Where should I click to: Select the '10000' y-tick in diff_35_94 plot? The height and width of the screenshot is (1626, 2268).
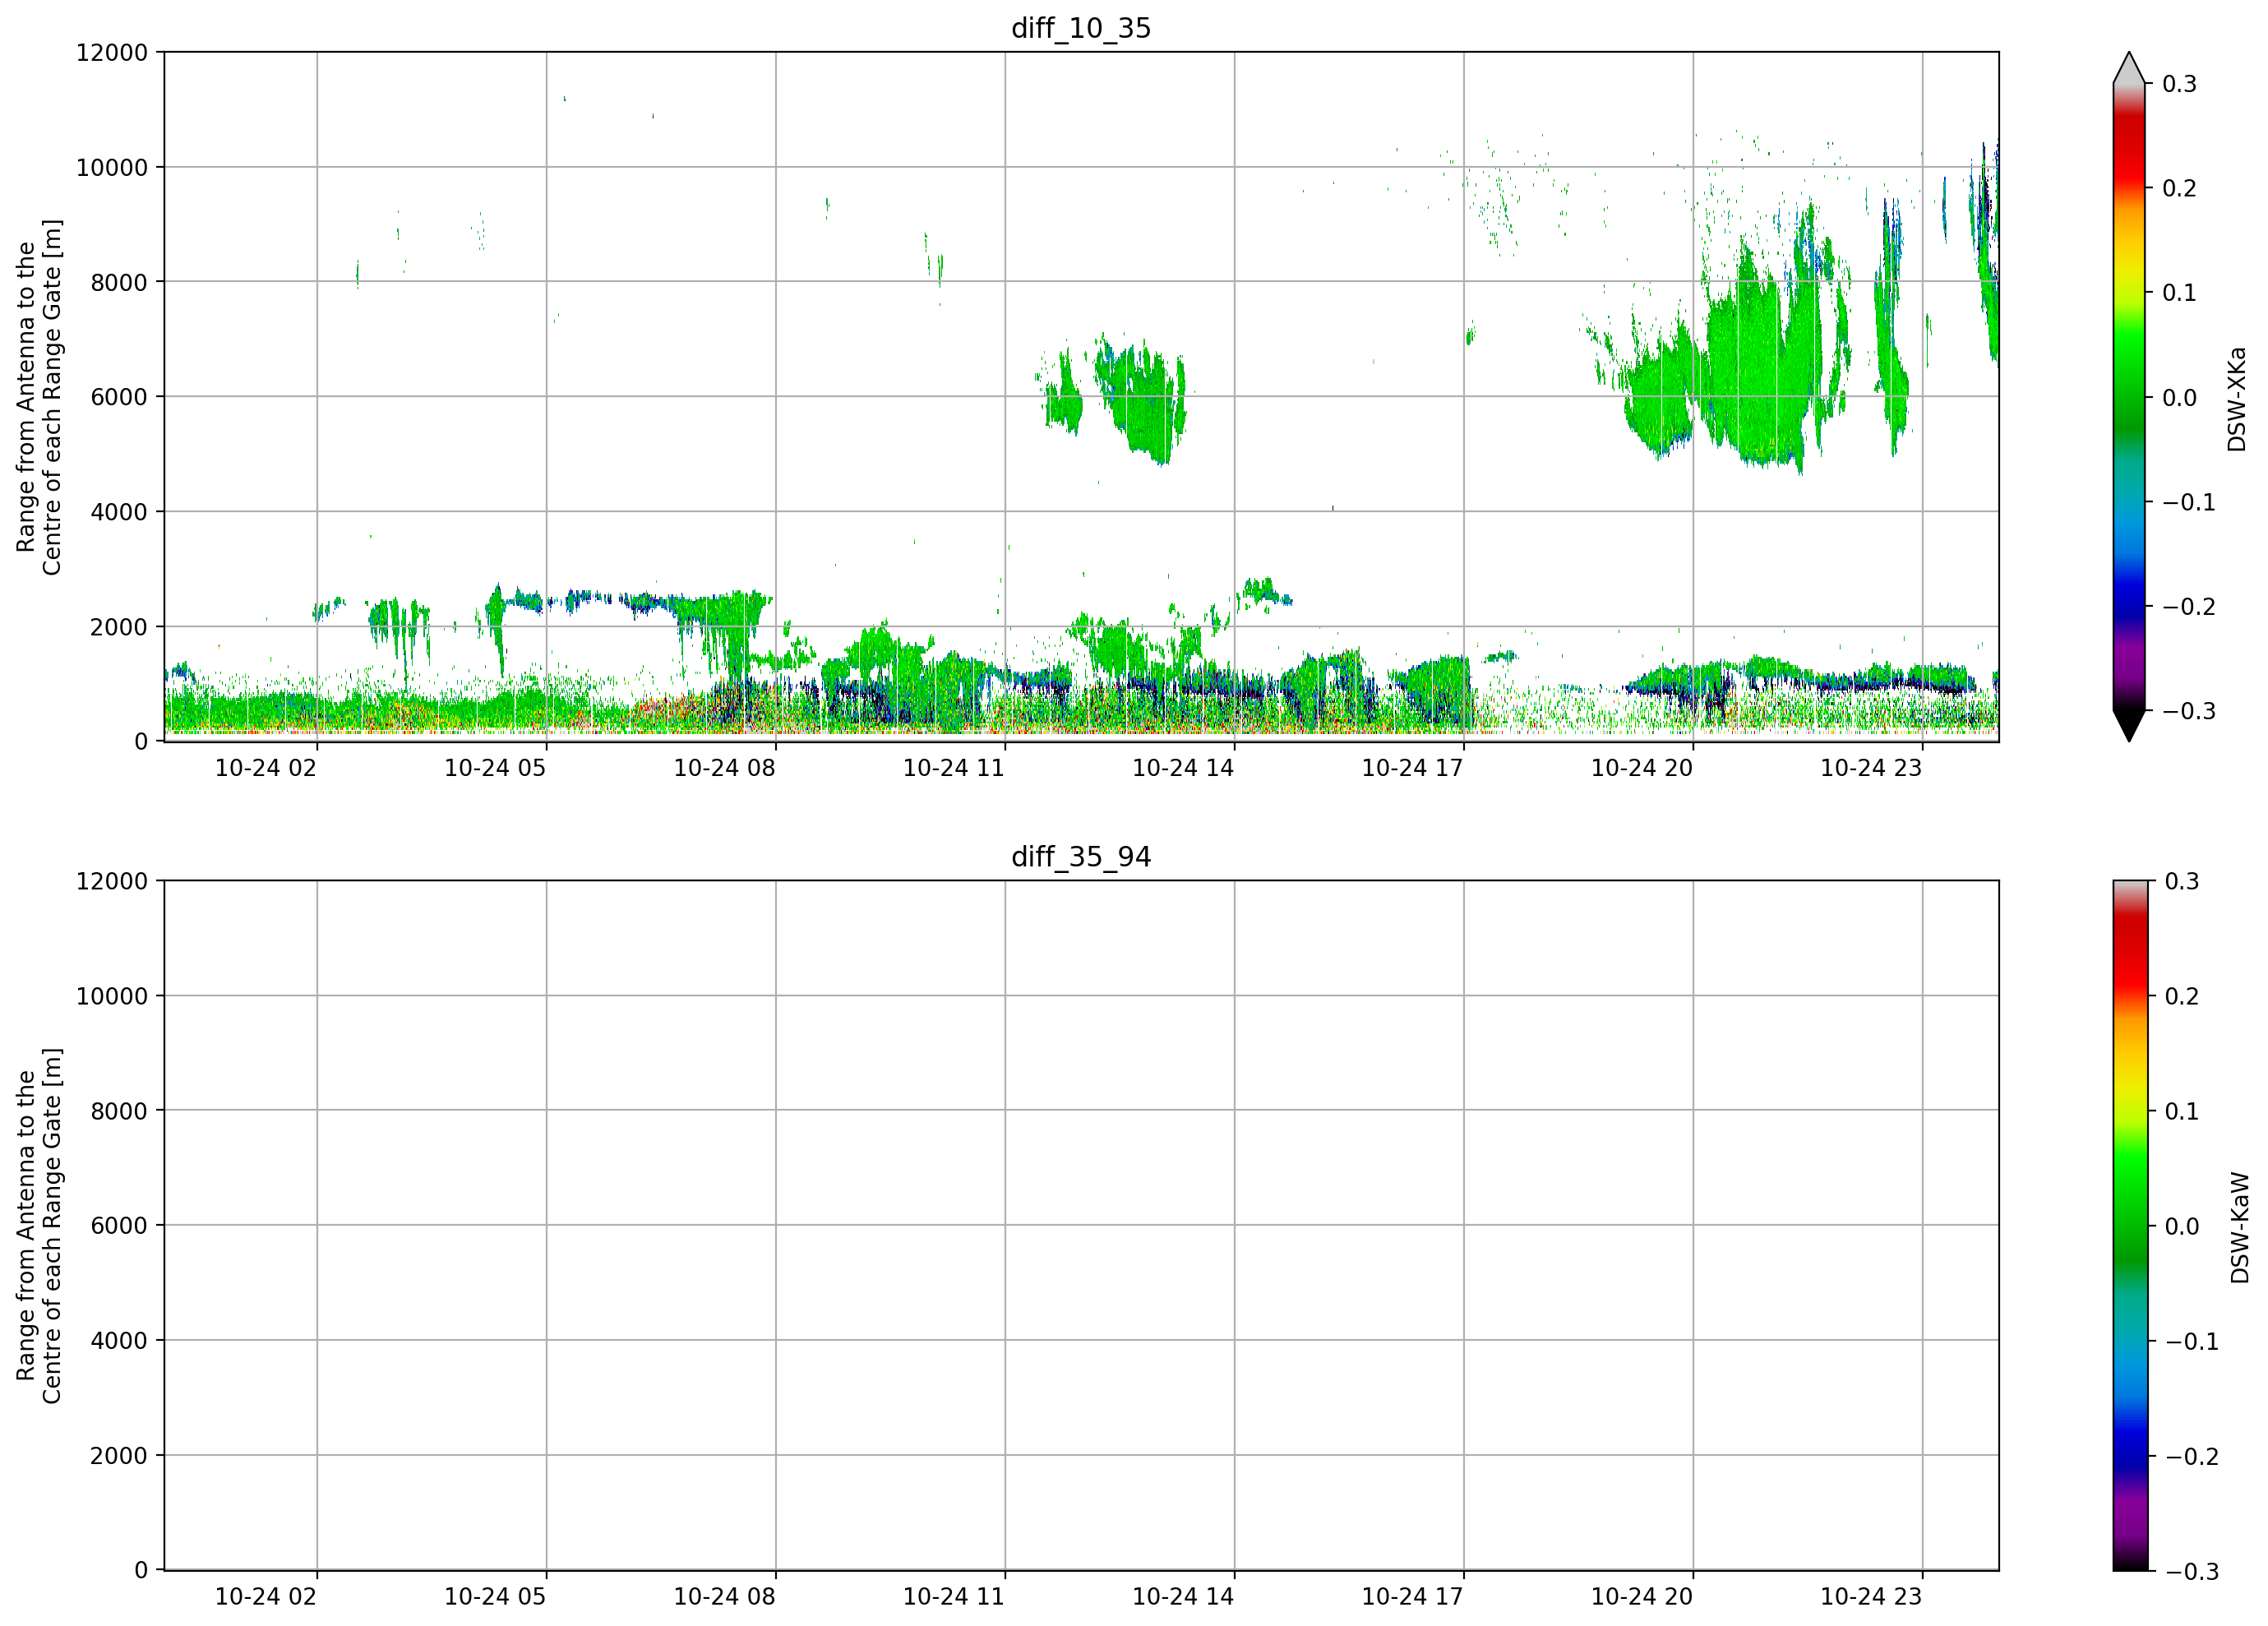pyautogui.click(x=112, y=997)
